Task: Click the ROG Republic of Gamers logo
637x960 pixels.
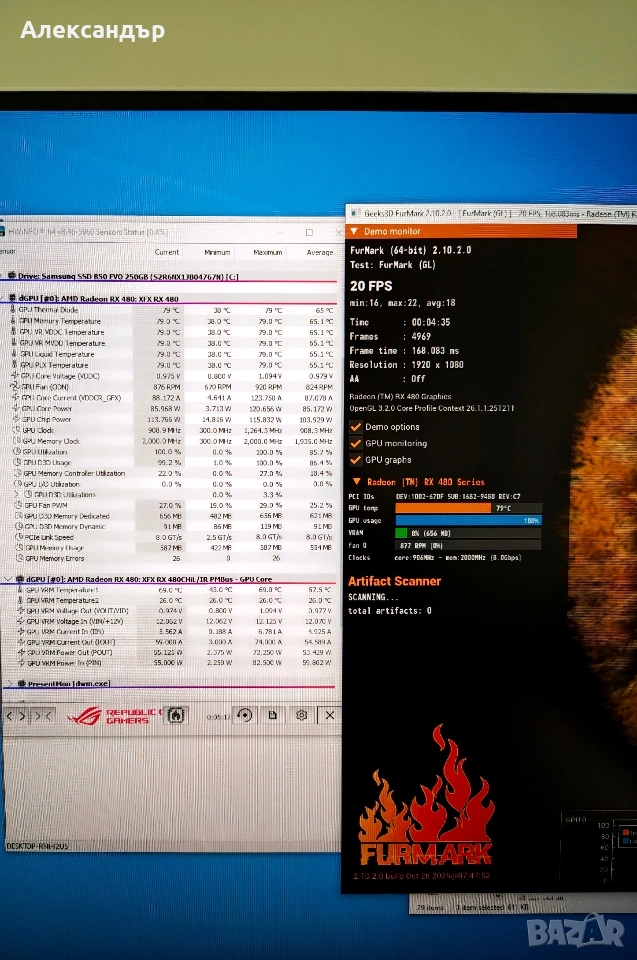Action: 115,716
